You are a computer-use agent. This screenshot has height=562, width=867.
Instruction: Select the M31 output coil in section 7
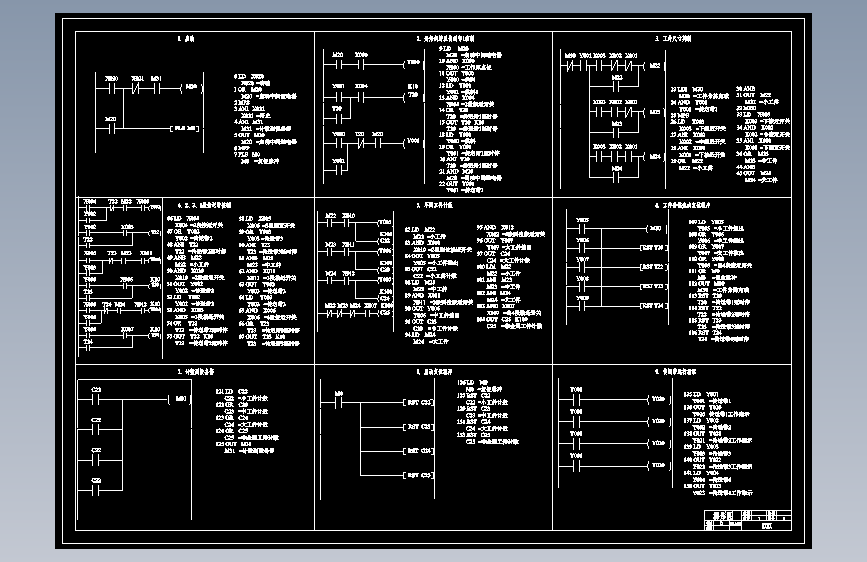[x=180, y=398]
